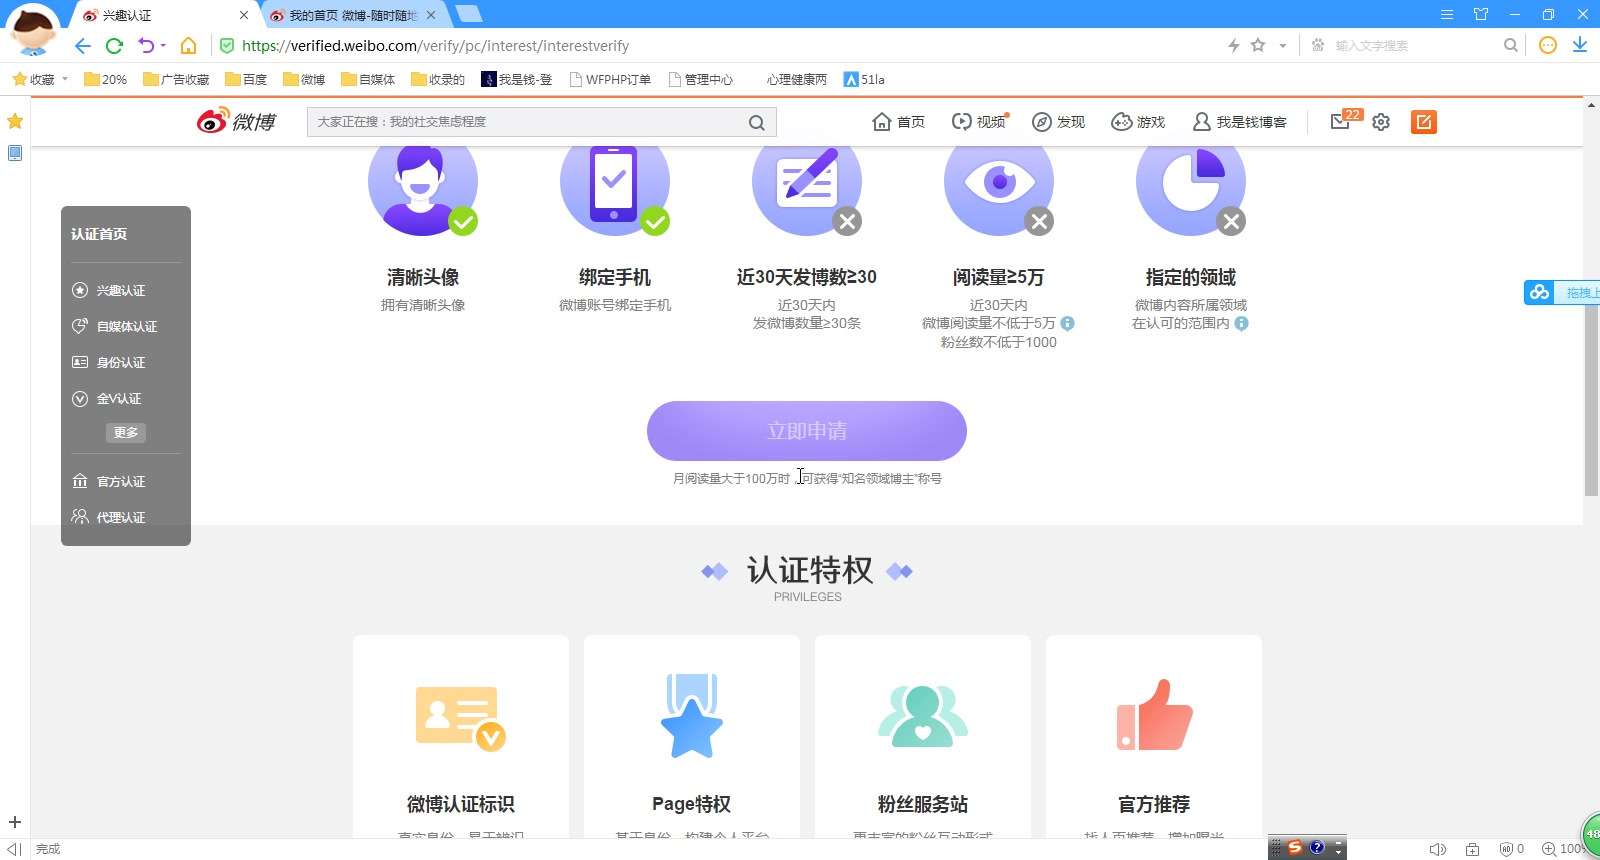1600x860 pixels.
Task: Open the browser download arrow icon
Action: tap(1580, 45)
